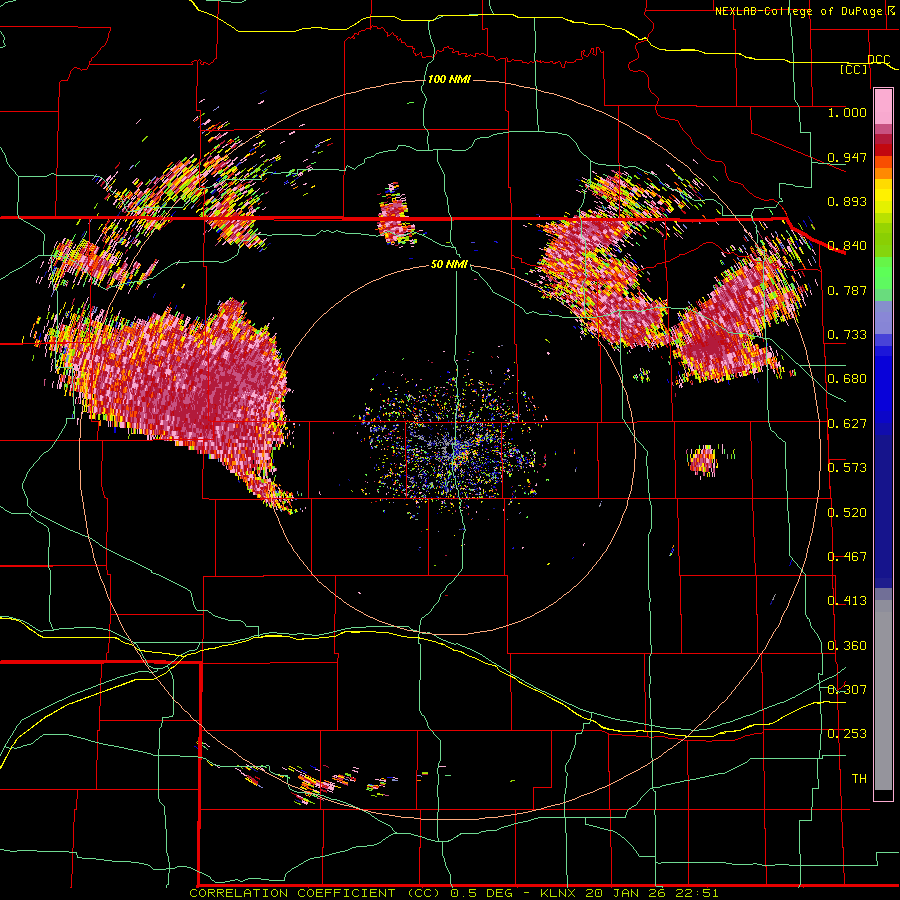Select the 0.733 scale value
This screenshot has height=900, width=900.
coord(847,335)
